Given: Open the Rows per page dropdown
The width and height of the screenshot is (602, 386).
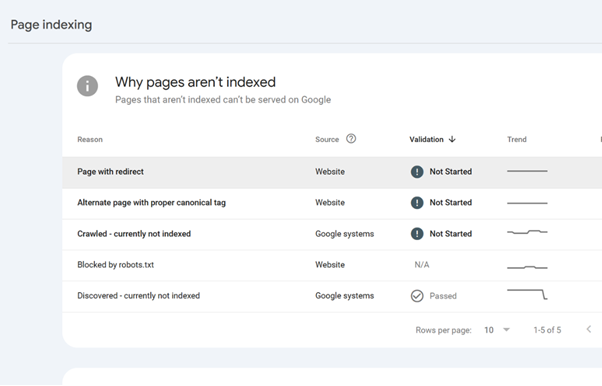Looking at the screenshot, I should (x=497, y=330).
